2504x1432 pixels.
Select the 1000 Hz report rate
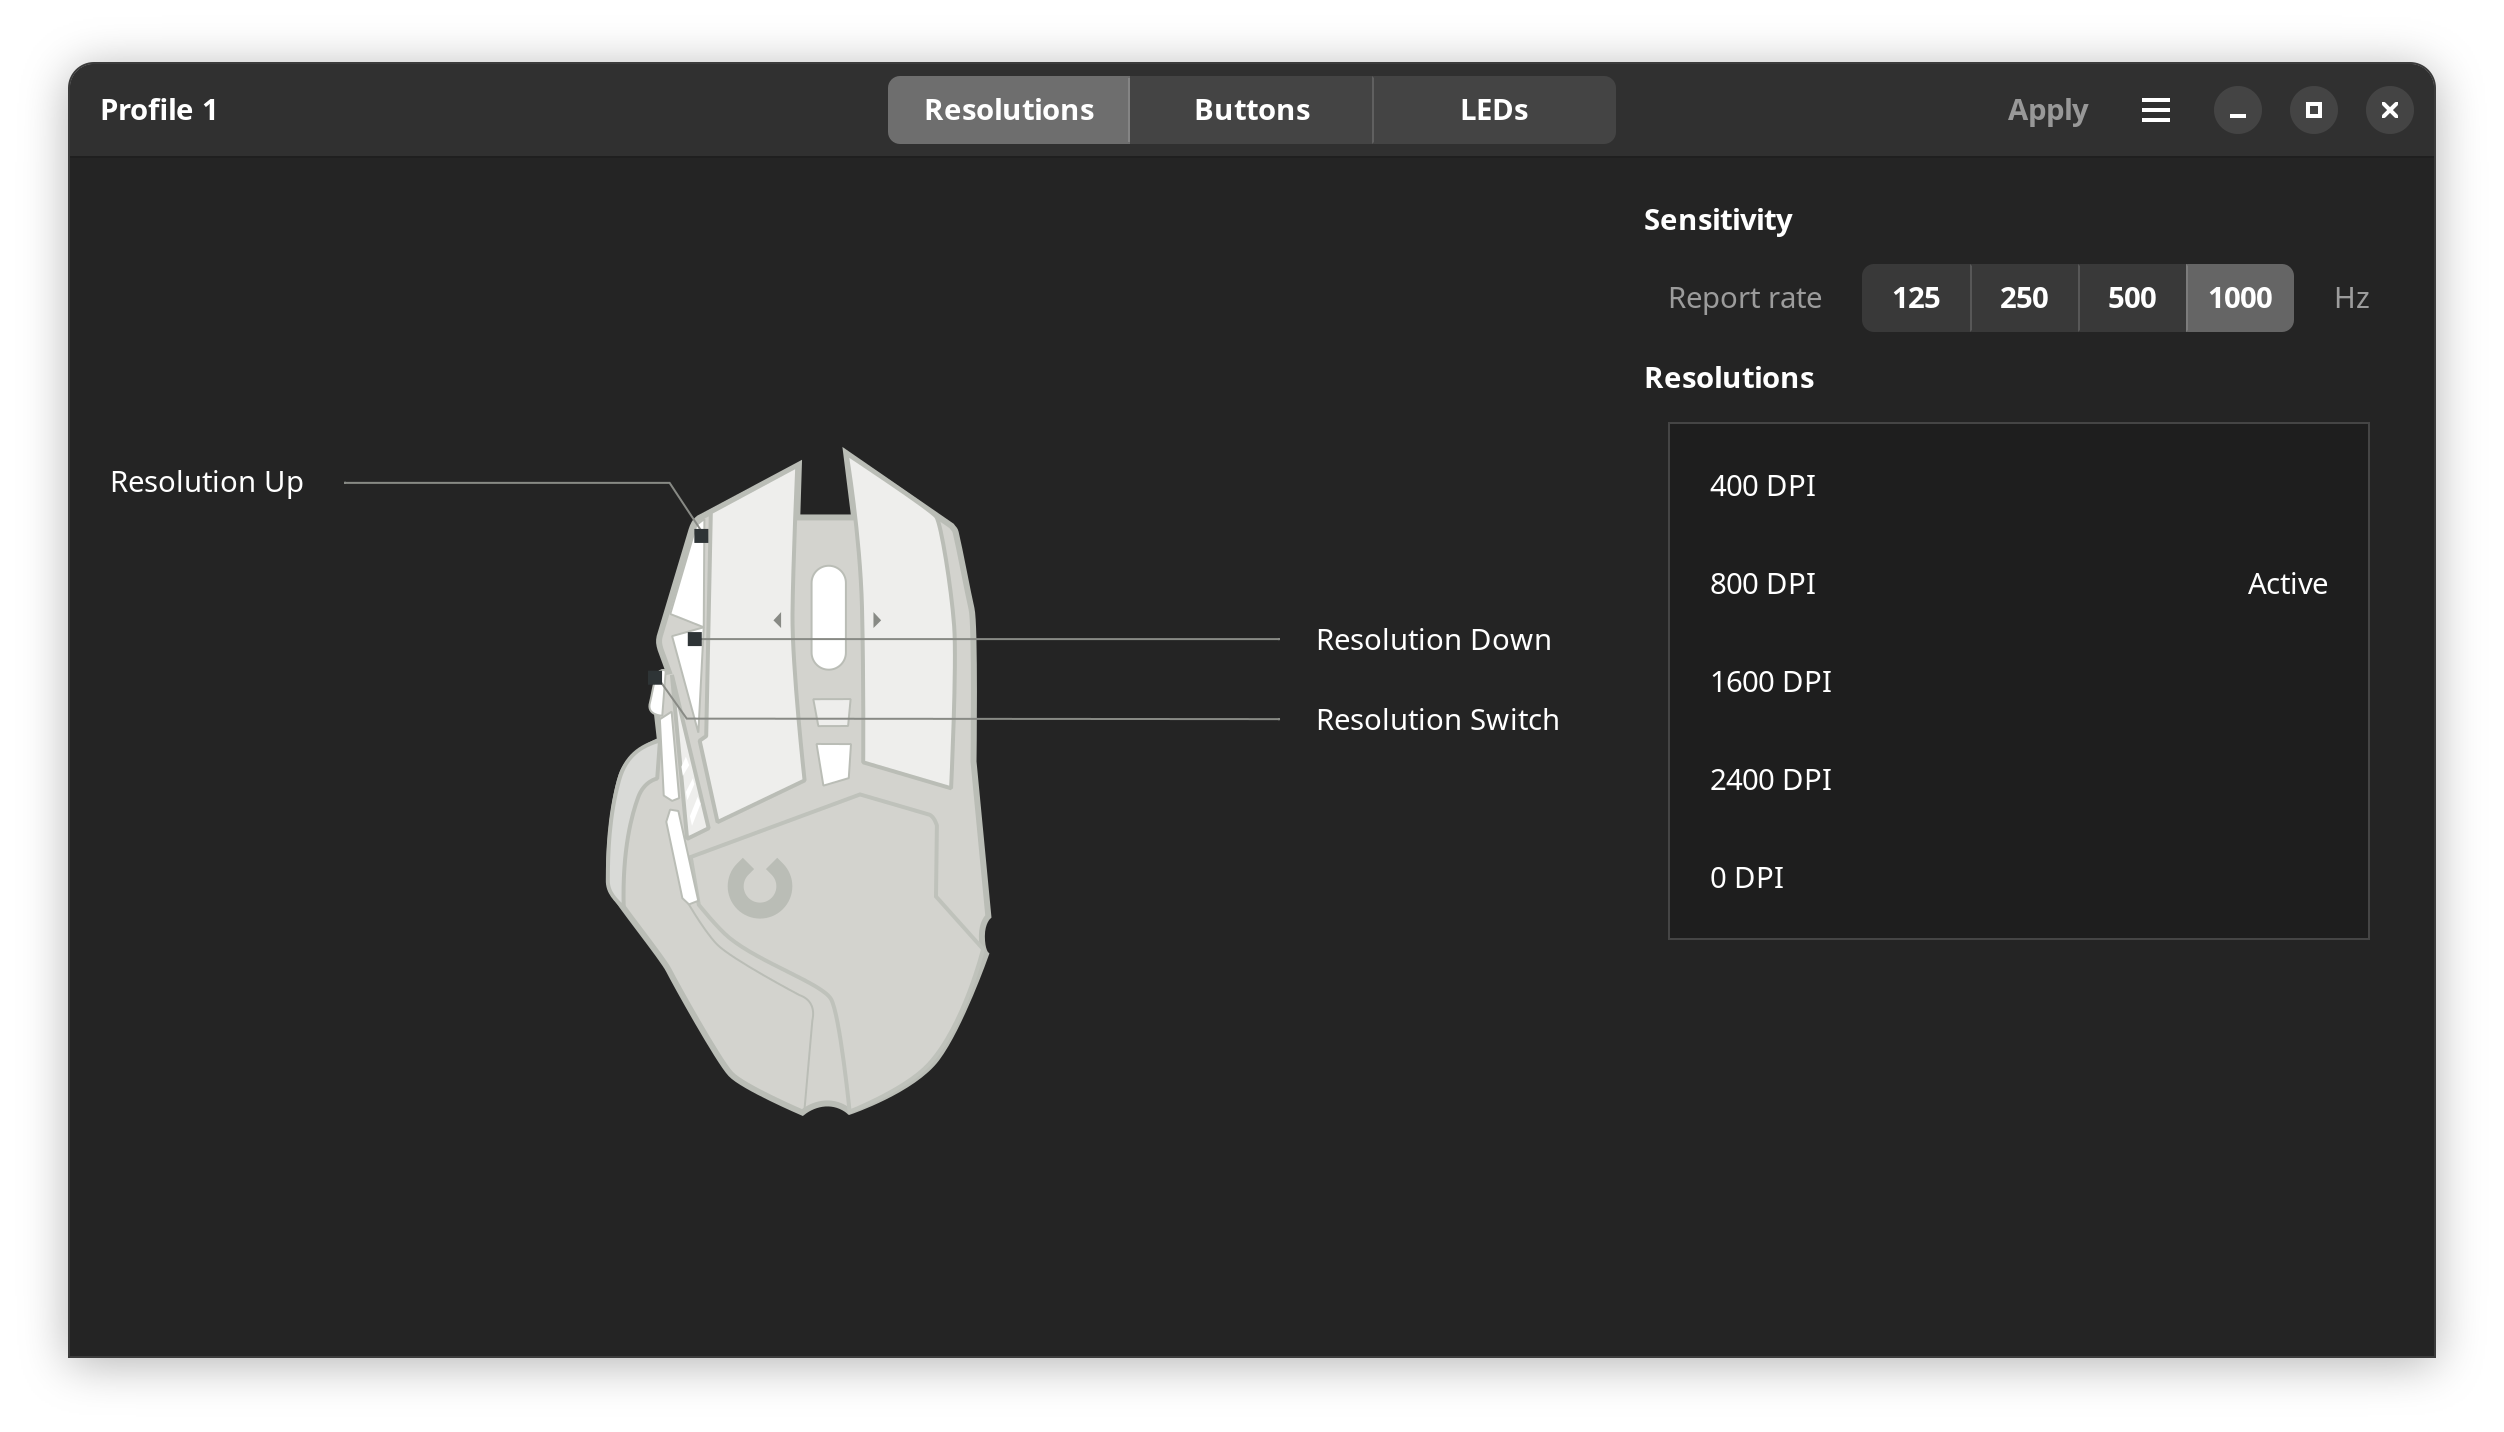tap(2239, 298)
